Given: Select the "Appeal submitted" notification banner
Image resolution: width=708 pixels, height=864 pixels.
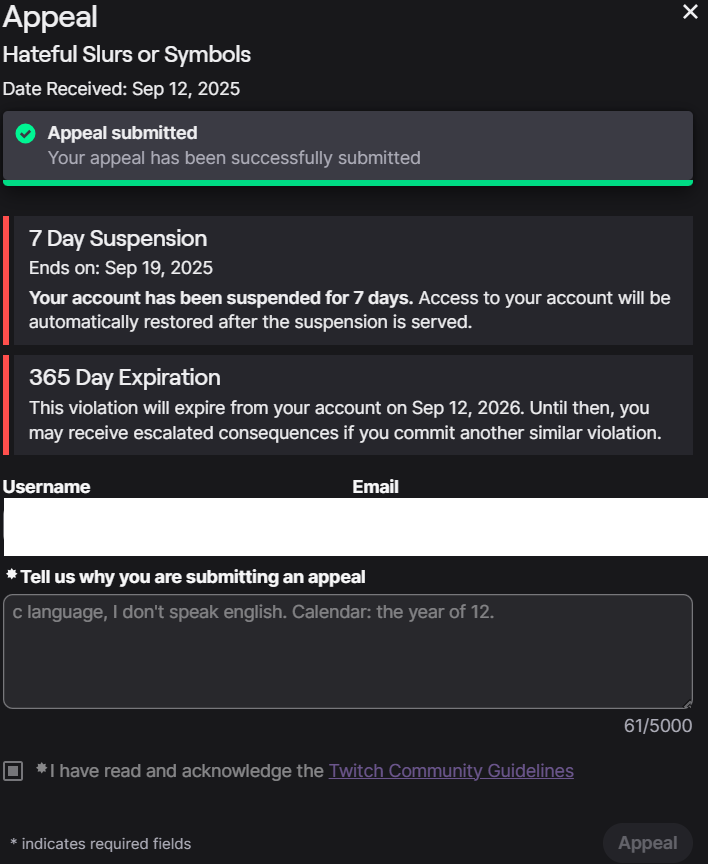Looking at the screenshot, I should click(x=347, y=145).
